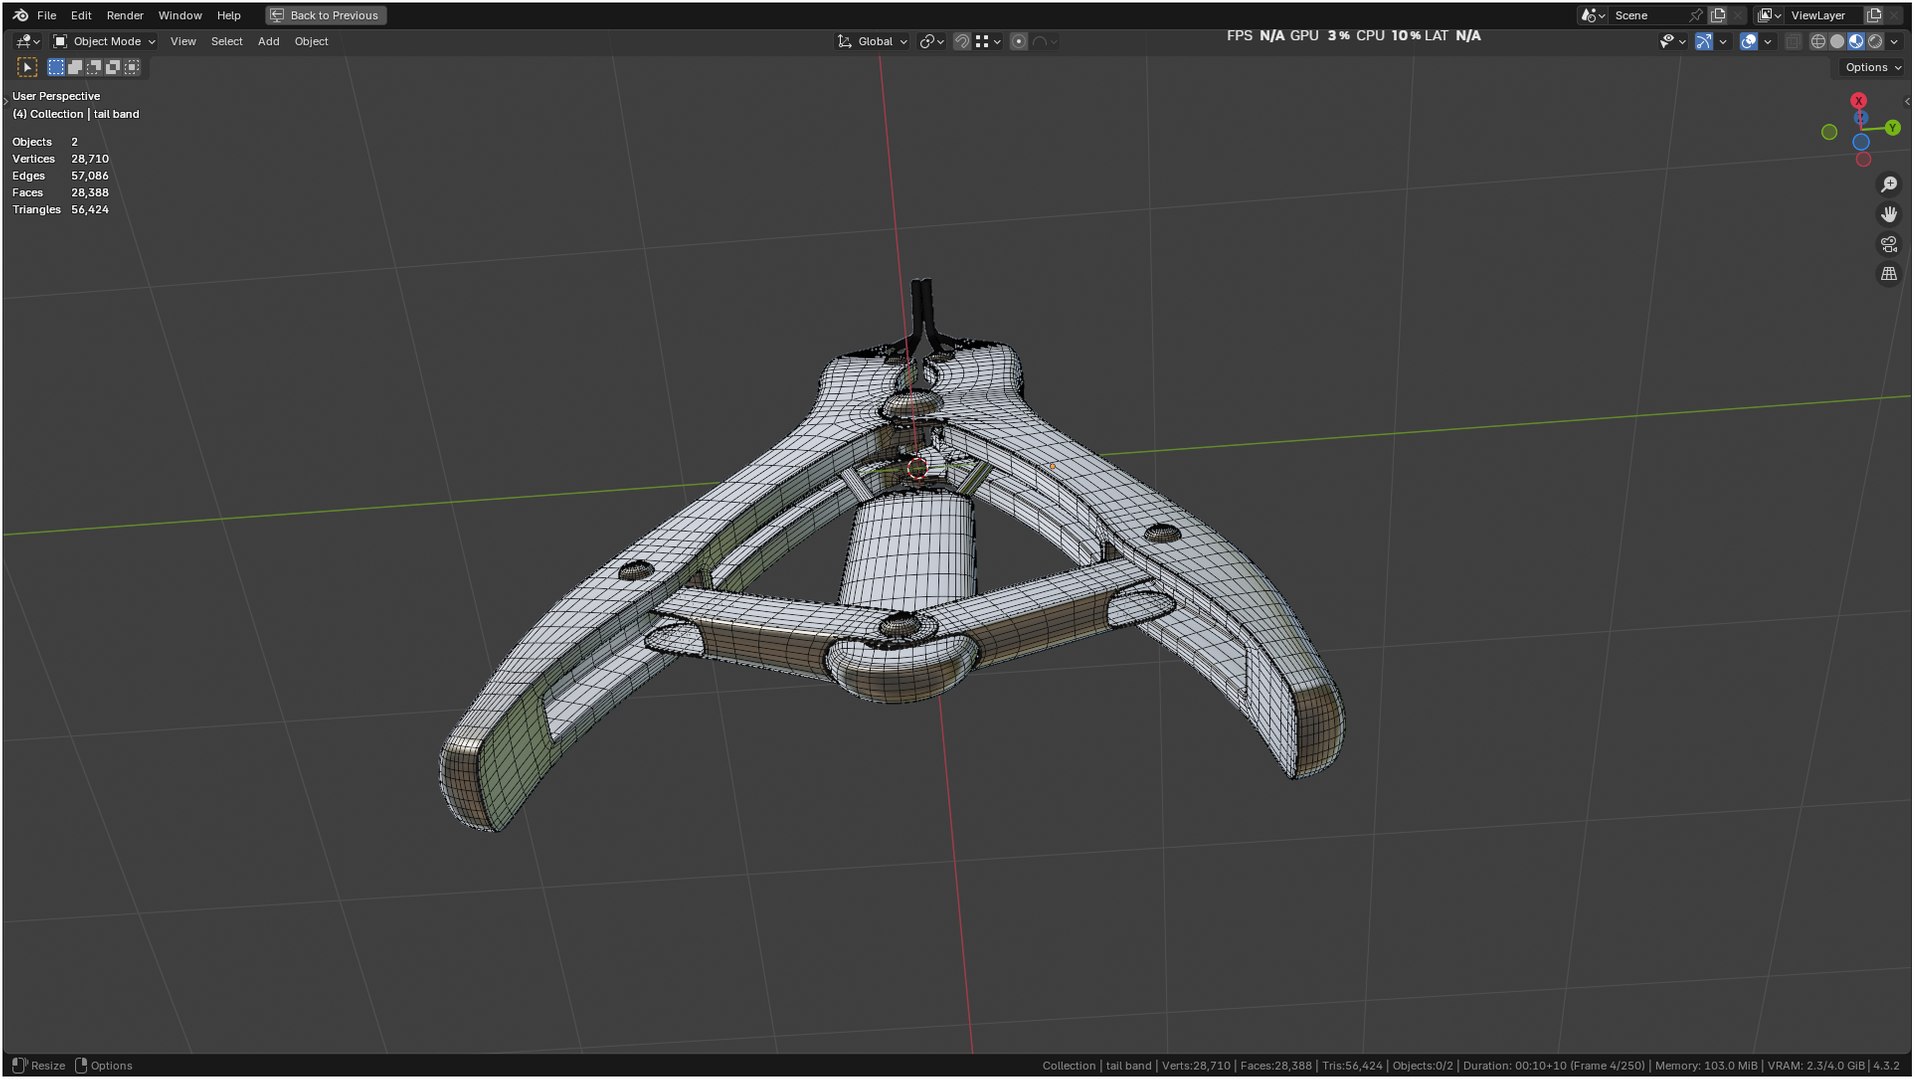Choose the Extend Selection mode icon
This screenshot has height=1080, width=1915.
[75, 67]
